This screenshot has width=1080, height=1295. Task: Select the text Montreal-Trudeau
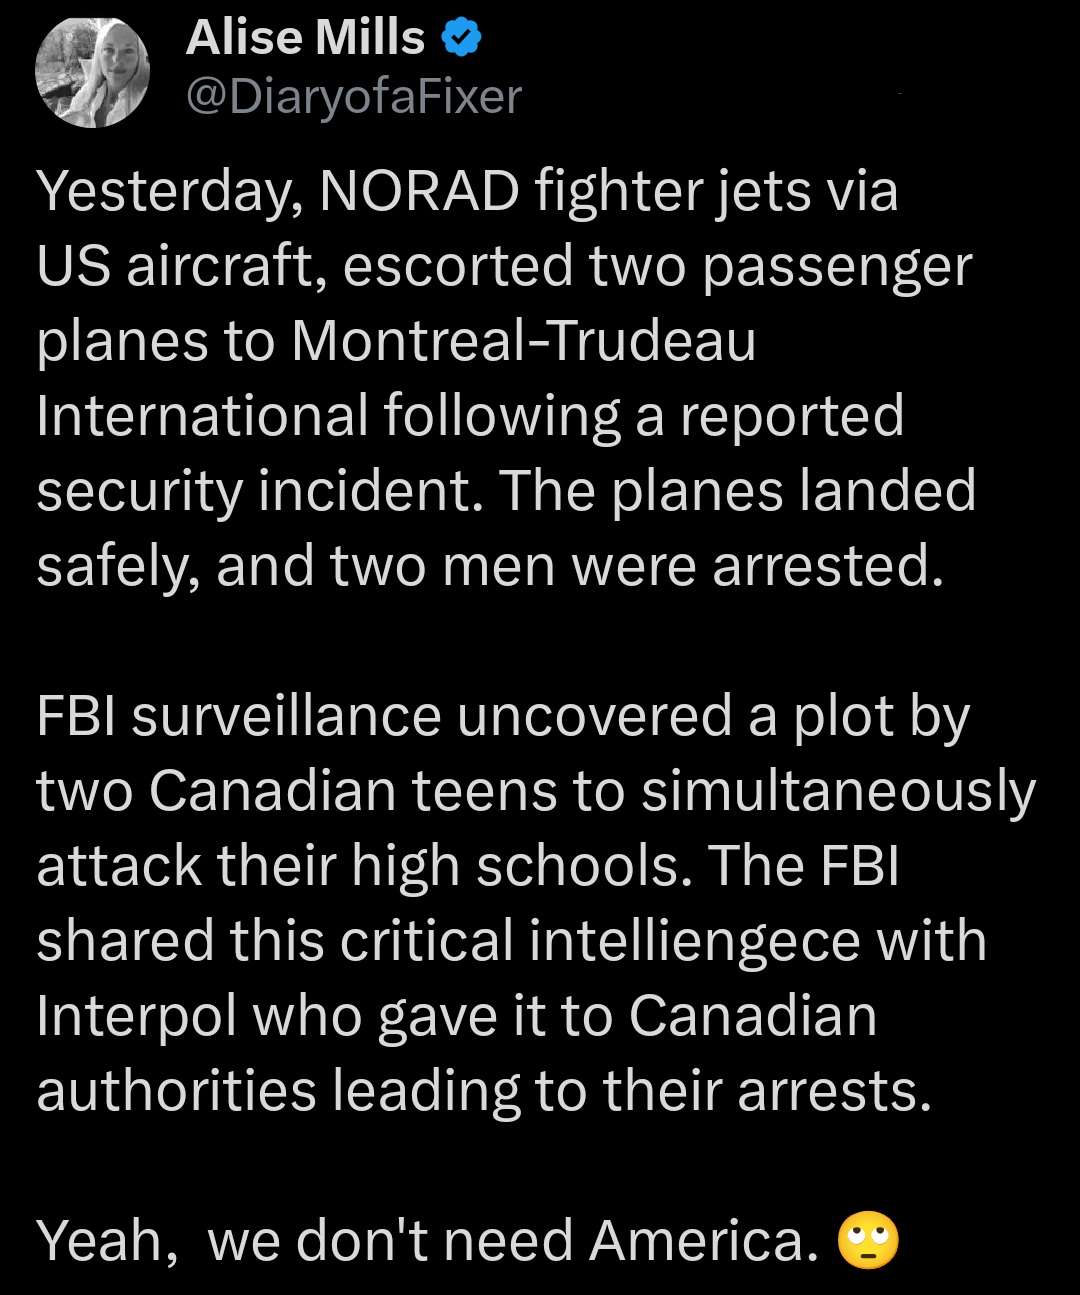(523, 340)
